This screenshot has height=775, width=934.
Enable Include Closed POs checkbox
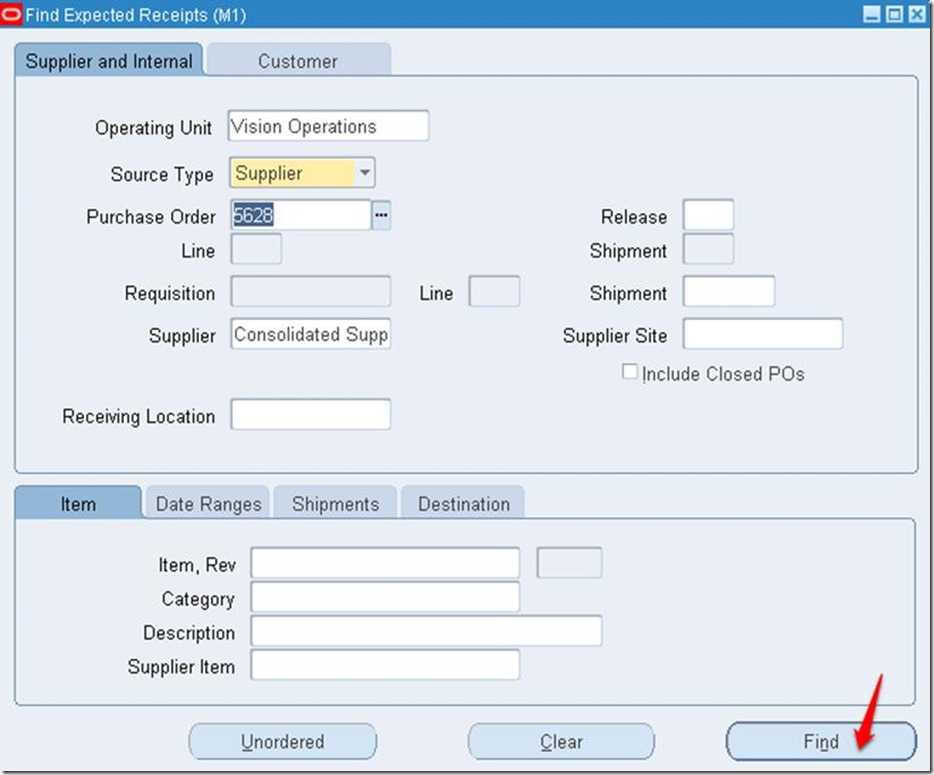click(629, 372)
